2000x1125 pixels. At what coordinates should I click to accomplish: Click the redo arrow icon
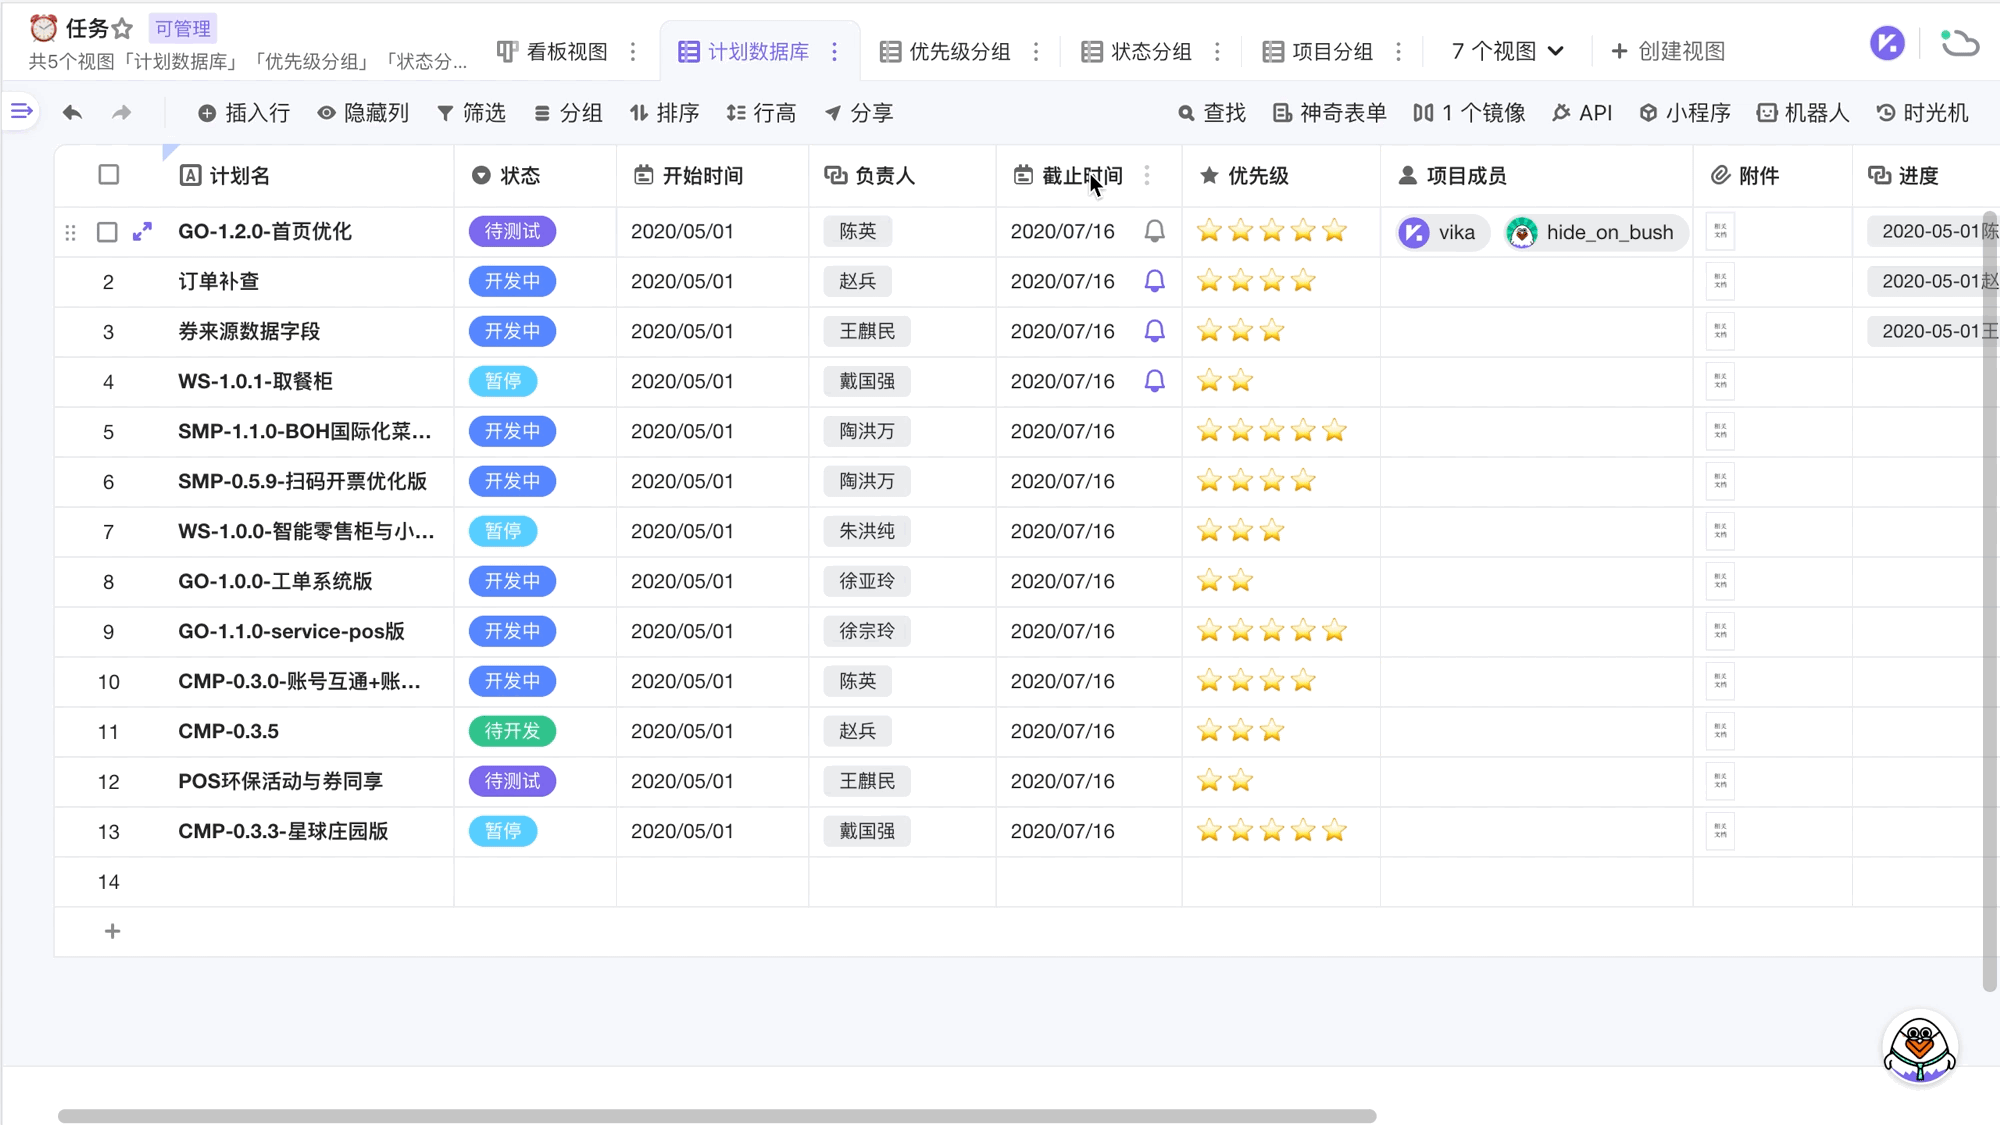tap(121, 113)
